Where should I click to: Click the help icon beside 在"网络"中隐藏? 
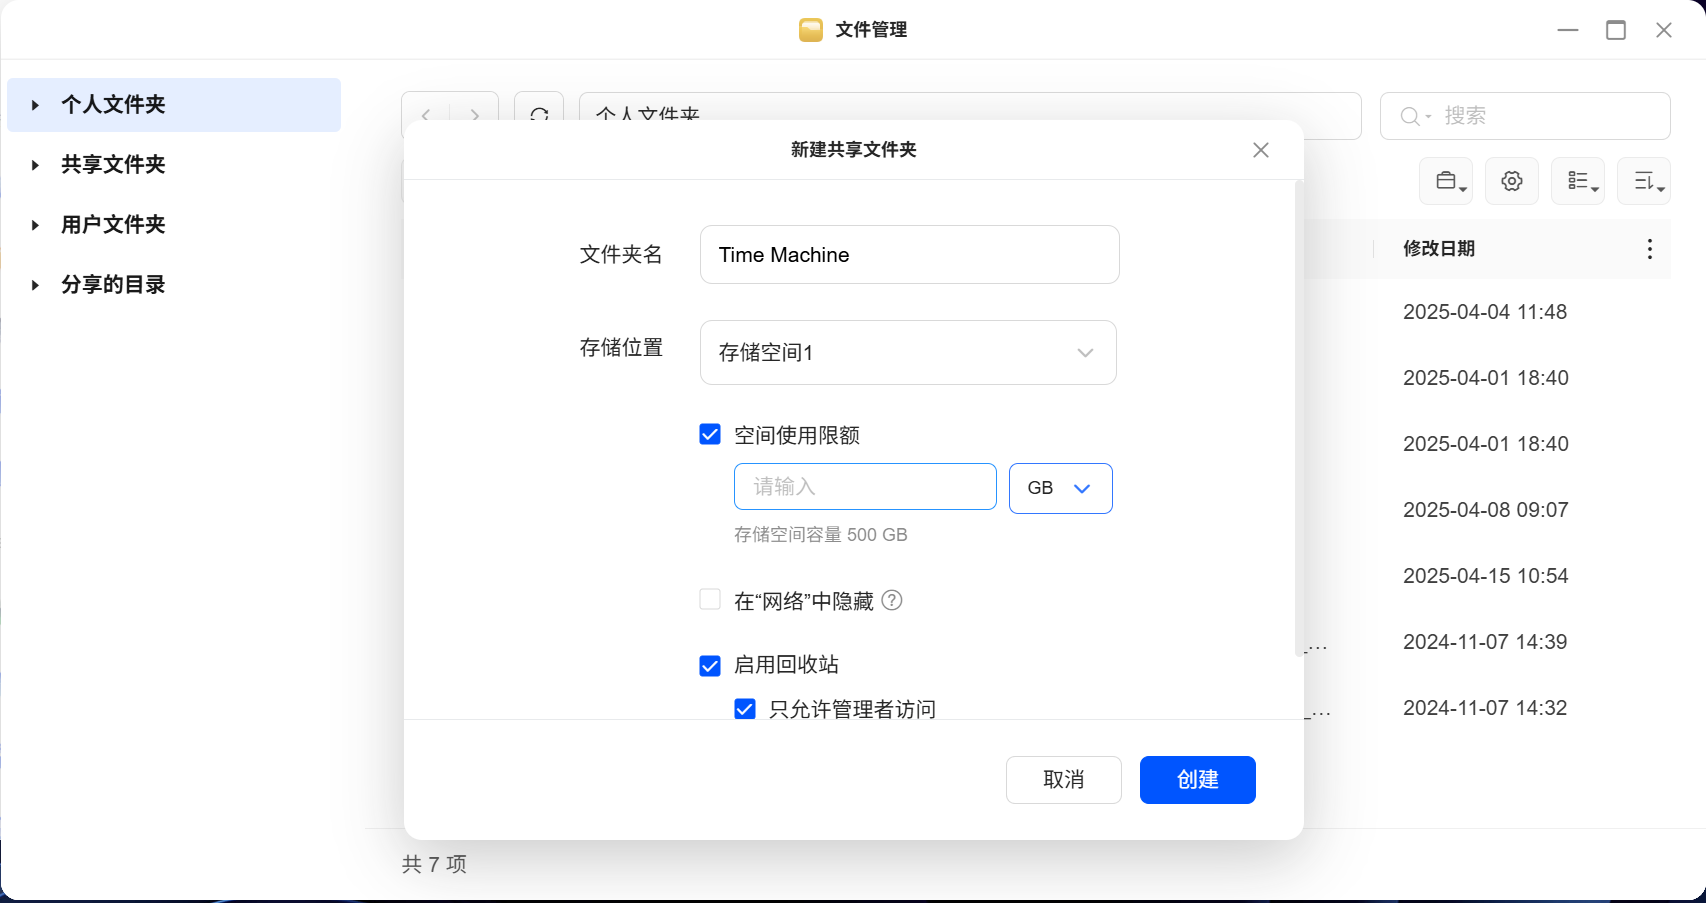(892, 600)
